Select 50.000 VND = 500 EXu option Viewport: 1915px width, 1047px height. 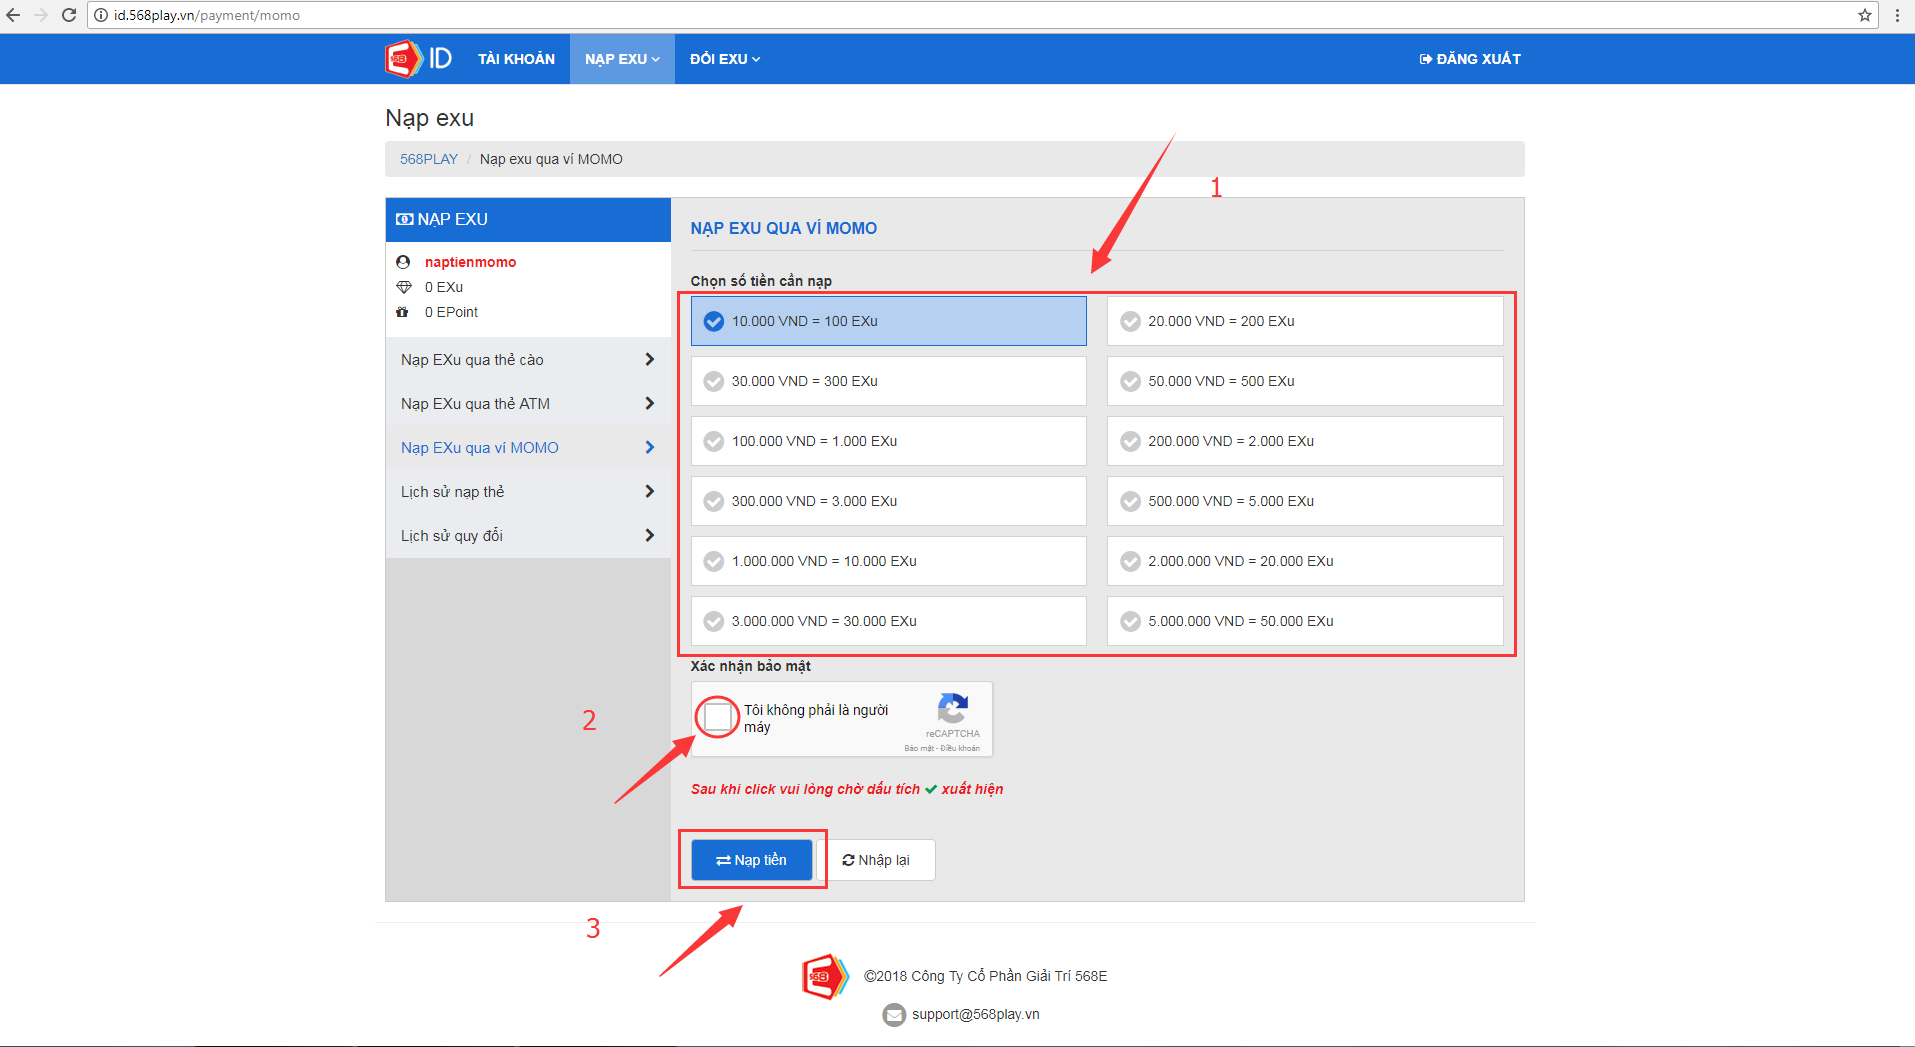coord(1305,381)
